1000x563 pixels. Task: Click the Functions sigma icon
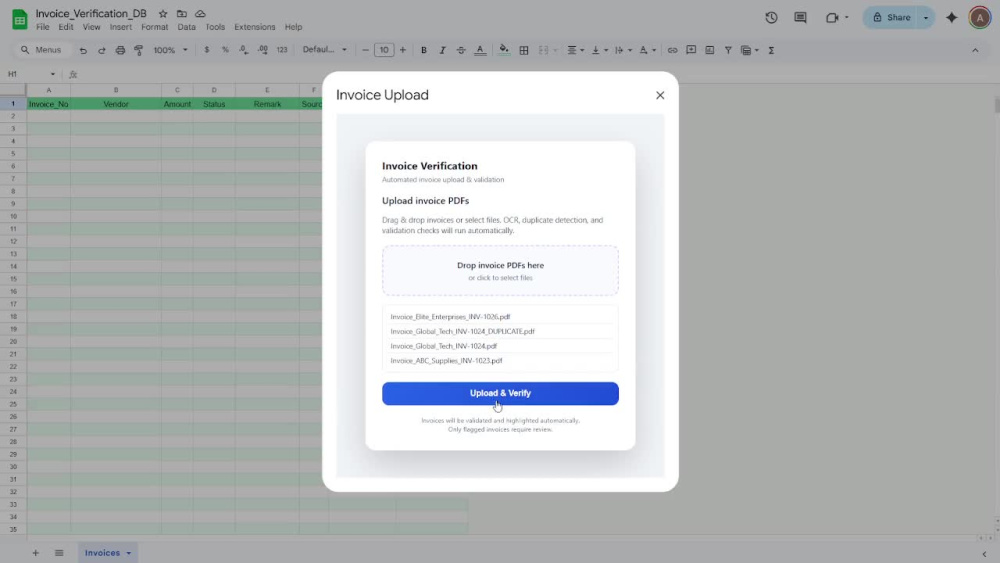coord(771,50)
